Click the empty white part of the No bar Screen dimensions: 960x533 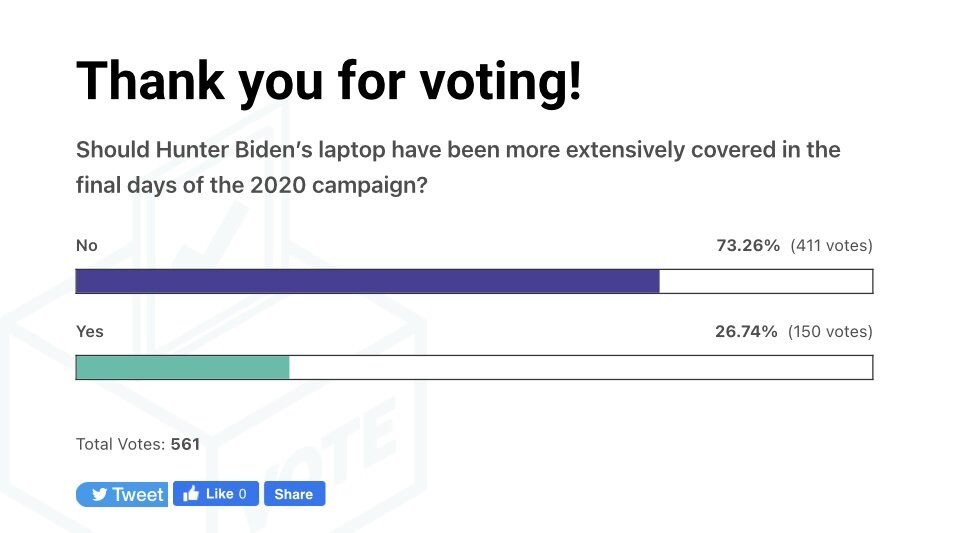coord(765,282)
